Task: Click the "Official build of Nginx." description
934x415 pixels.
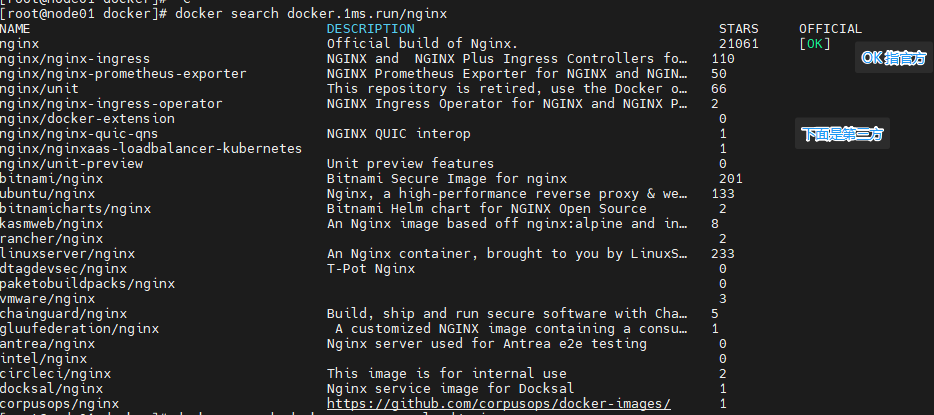Action: coord(422,44)
